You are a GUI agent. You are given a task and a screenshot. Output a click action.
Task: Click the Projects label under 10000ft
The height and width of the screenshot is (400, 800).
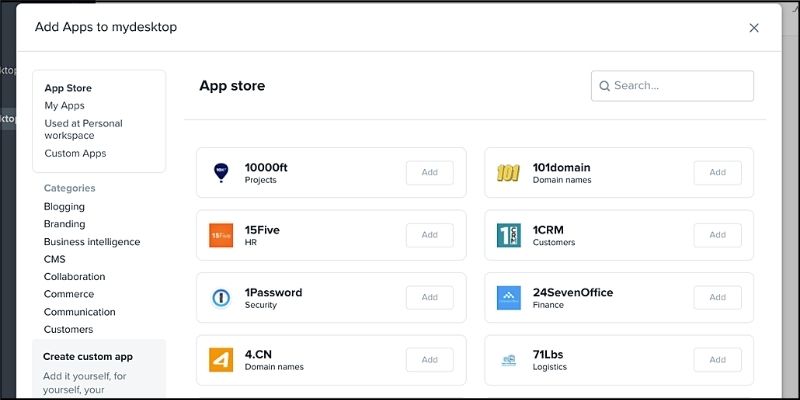point(261,180)
